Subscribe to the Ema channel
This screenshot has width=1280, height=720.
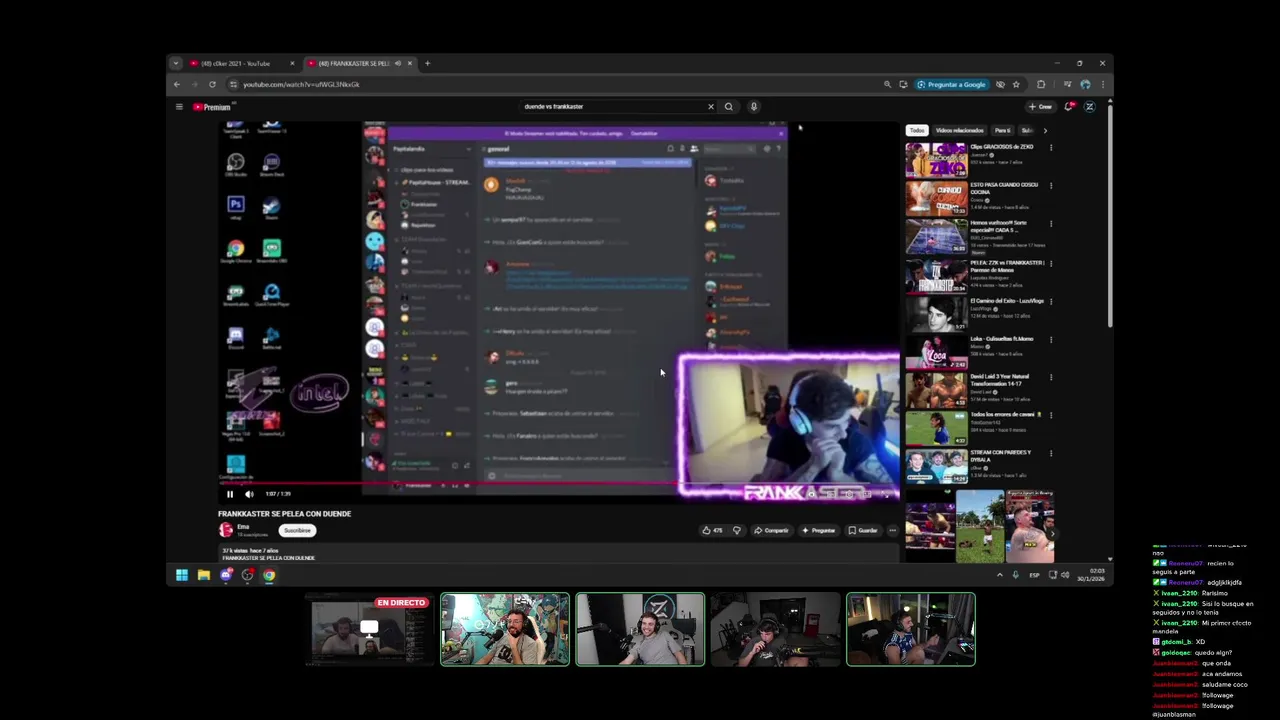click(x=297, y=530)
